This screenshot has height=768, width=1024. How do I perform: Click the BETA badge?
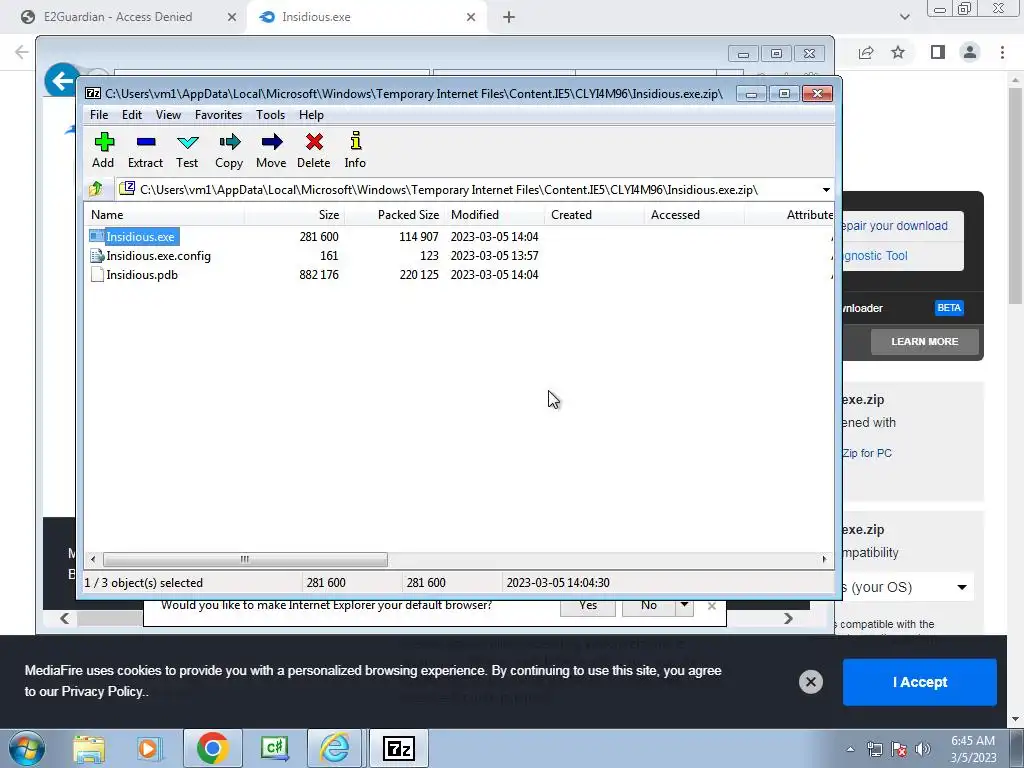pyautogui.click(x=949, y=308)
